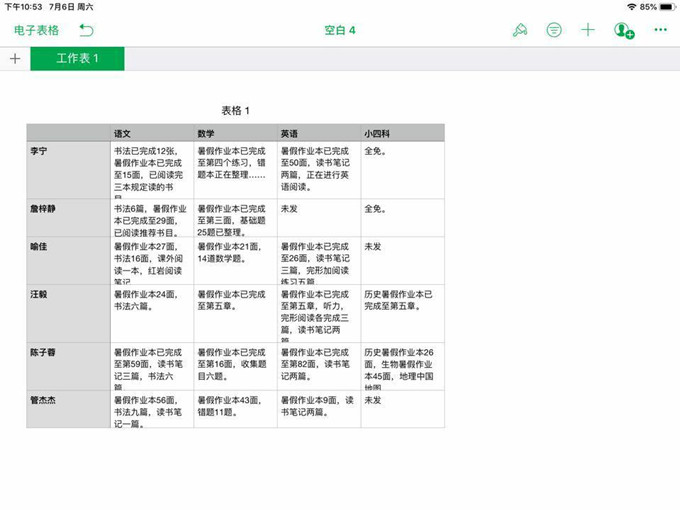Select 管杰杰's 小四科 cell 未发
Screen dimensions: 680x510
(402, 409)
